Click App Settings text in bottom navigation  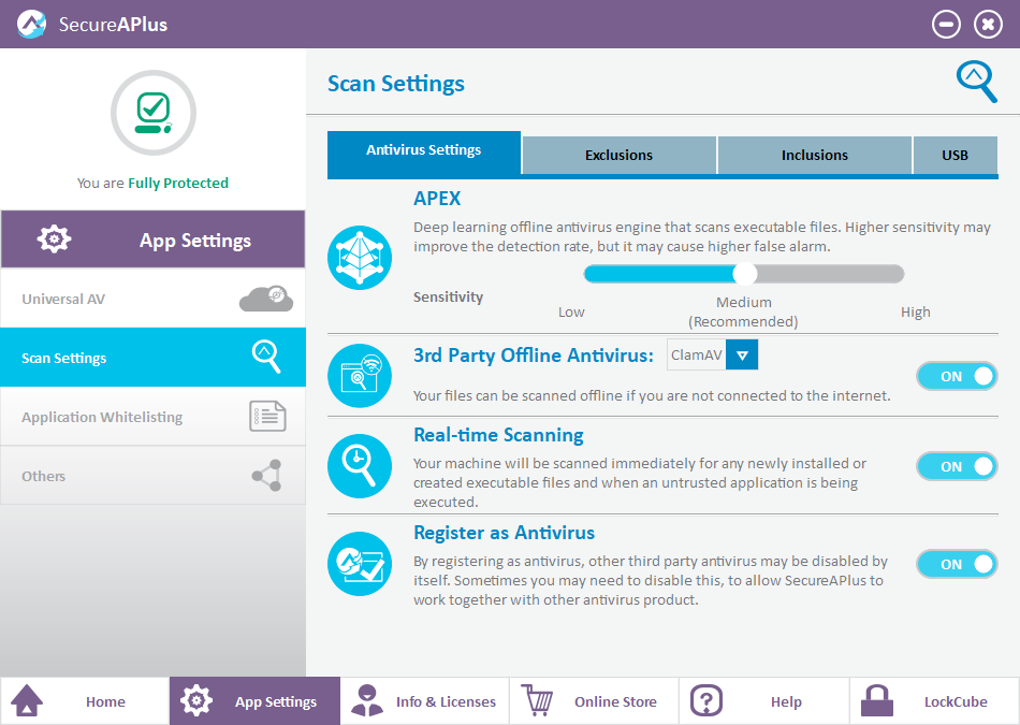[276, 702]
